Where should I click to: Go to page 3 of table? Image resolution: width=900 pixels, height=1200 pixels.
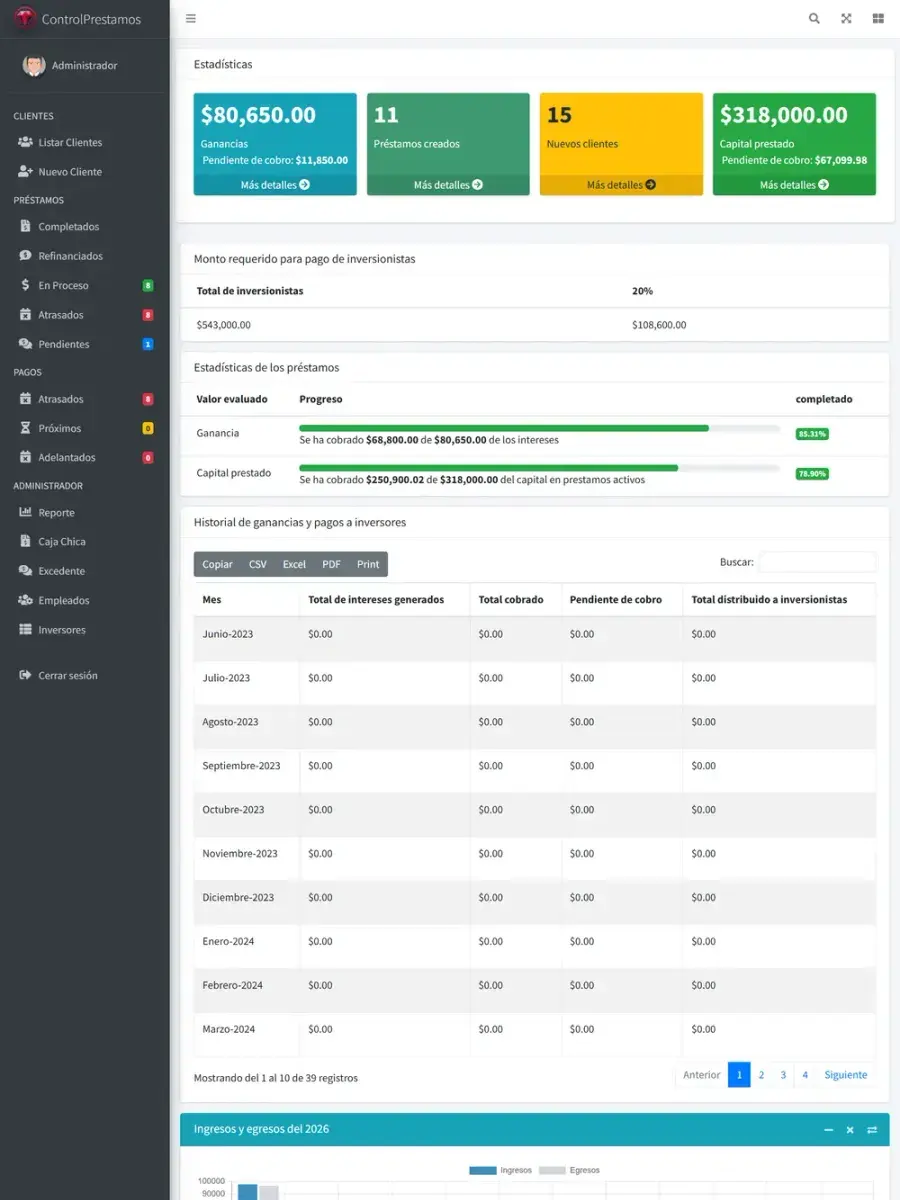[783, 1075]
